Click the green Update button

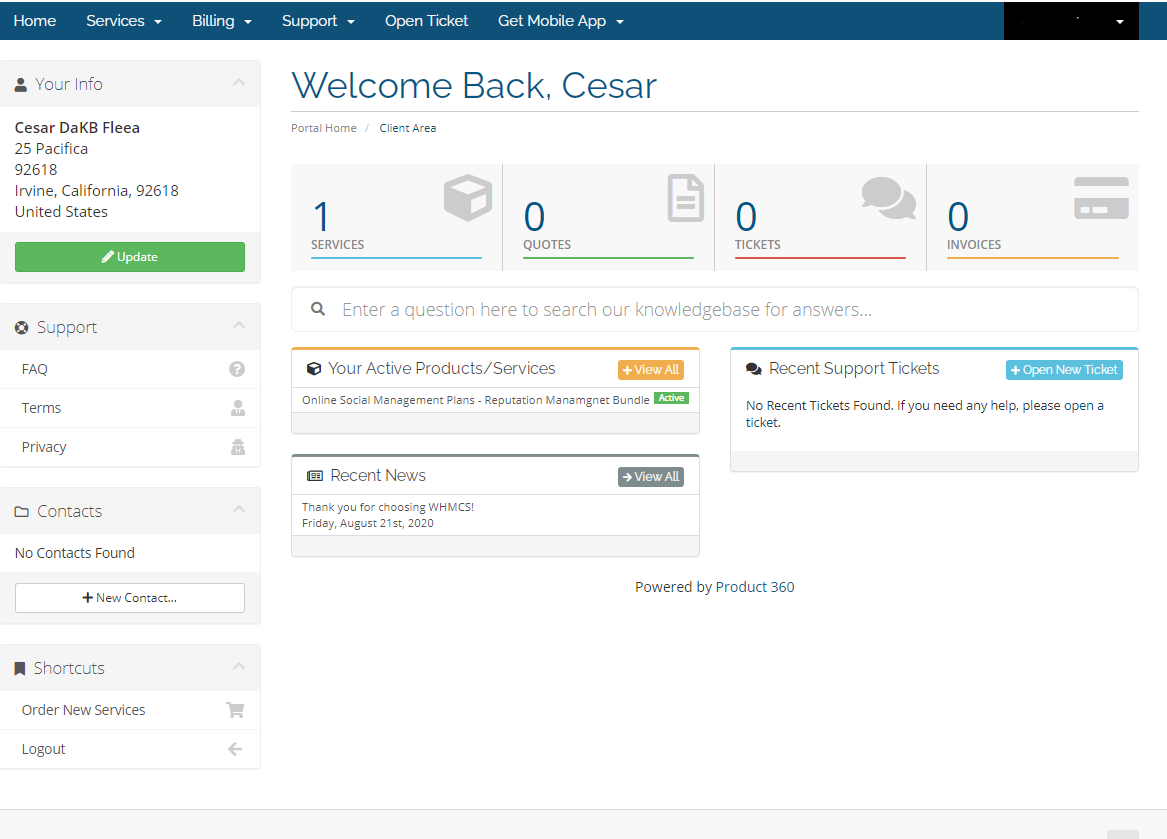130,257
